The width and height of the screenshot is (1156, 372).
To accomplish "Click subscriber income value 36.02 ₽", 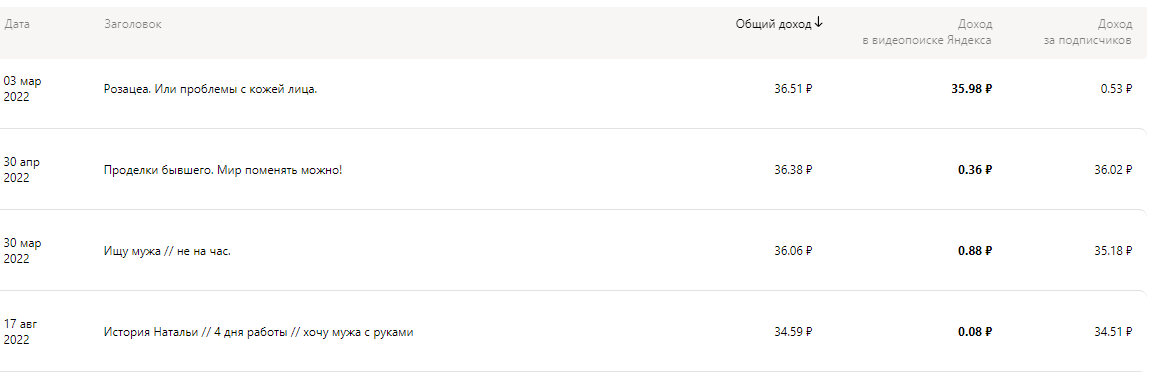I will [1113, 170].
